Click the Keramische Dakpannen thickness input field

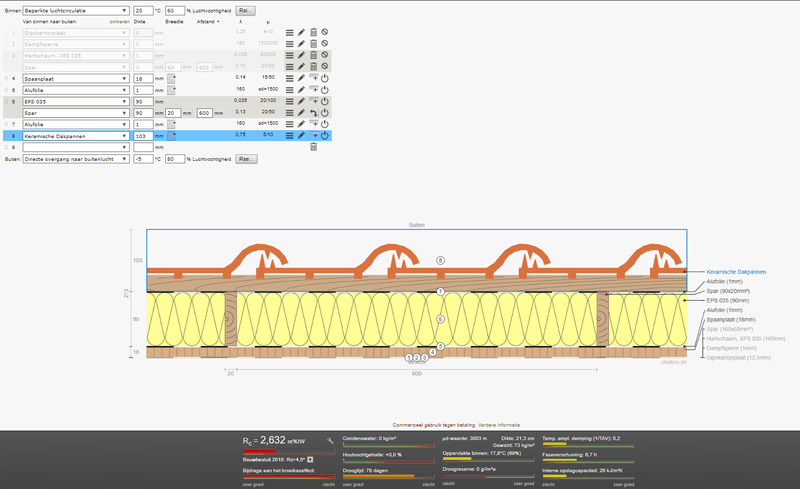click(141, 135)
